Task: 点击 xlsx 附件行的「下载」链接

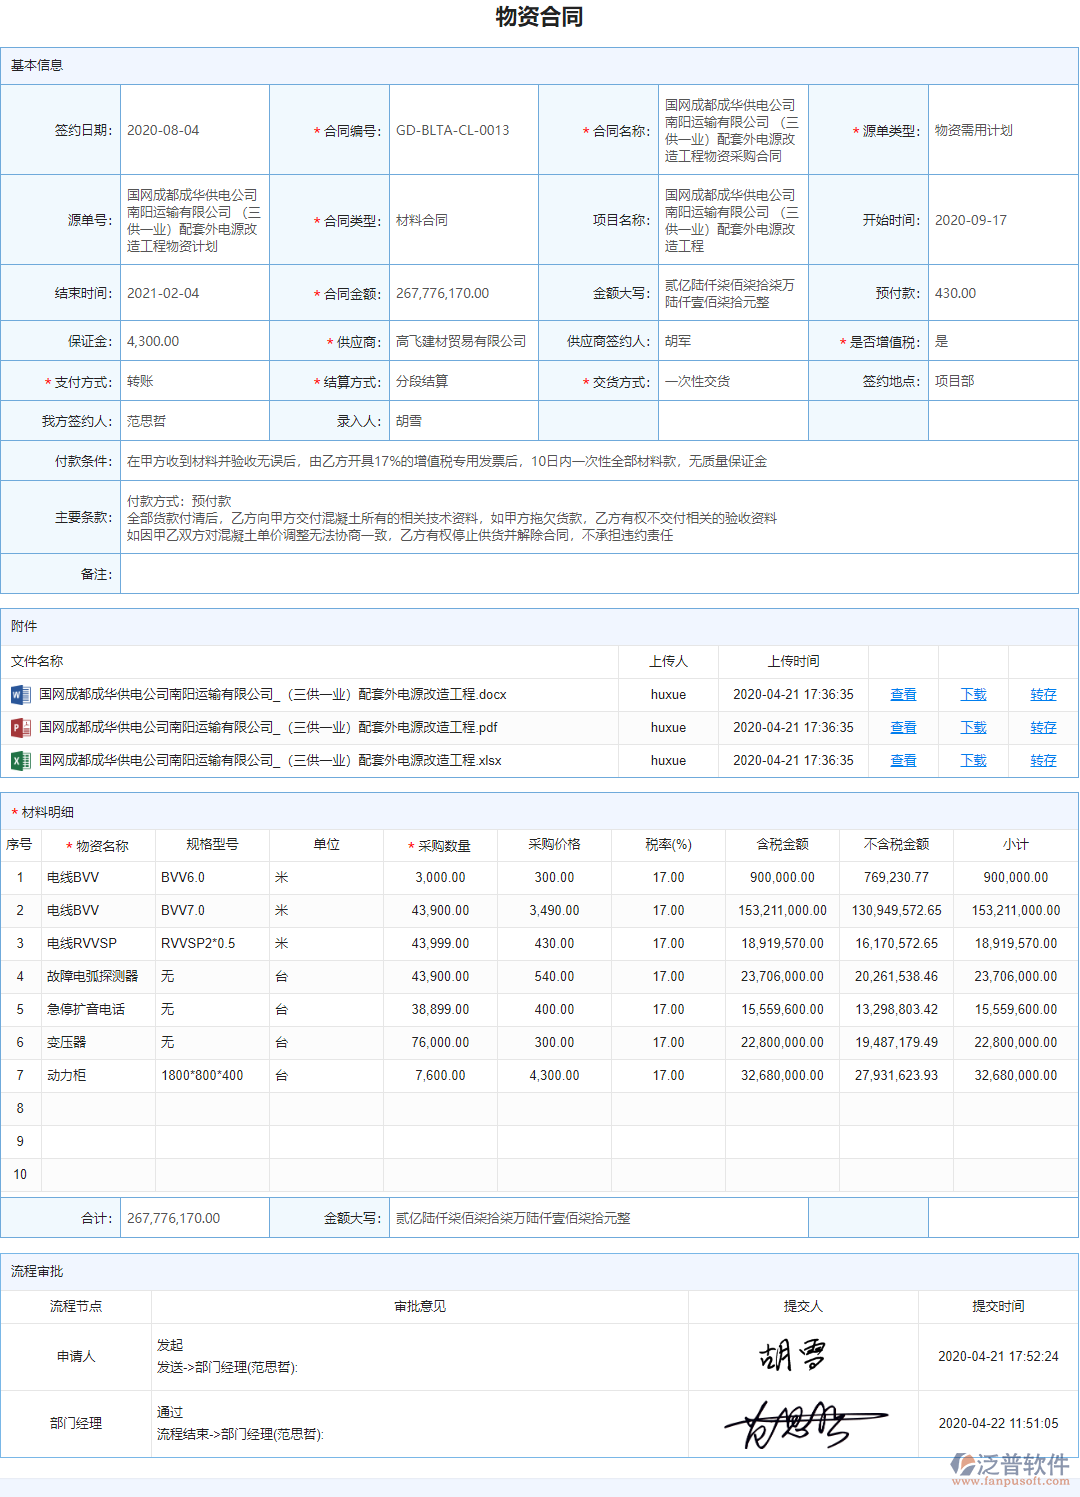Action: click(x=972, y=760)
